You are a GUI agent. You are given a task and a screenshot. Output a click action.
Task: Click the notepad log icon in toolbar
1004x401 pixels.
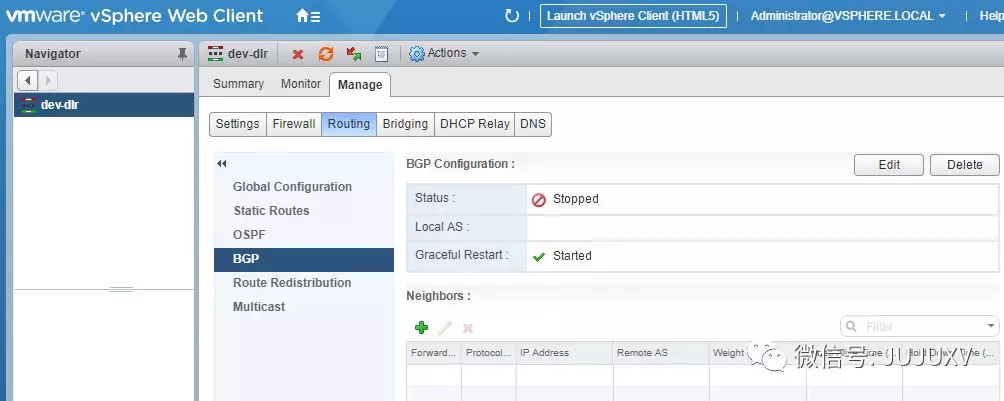382,54
